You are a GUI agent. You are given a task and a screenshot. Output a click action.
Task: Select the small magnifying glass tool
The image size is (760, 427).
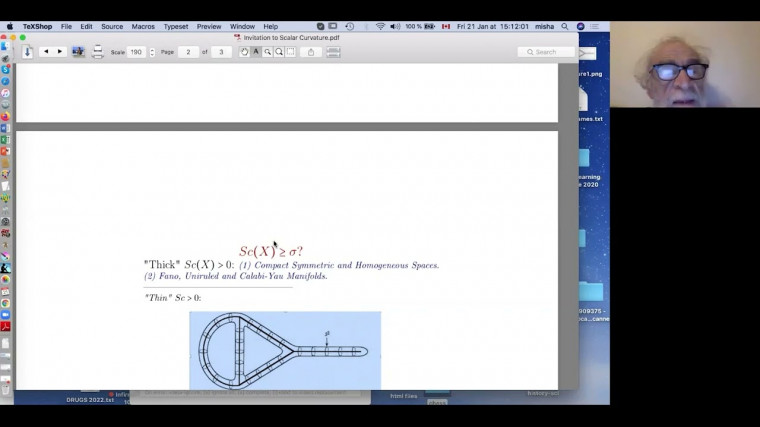[x=268, y=52]
